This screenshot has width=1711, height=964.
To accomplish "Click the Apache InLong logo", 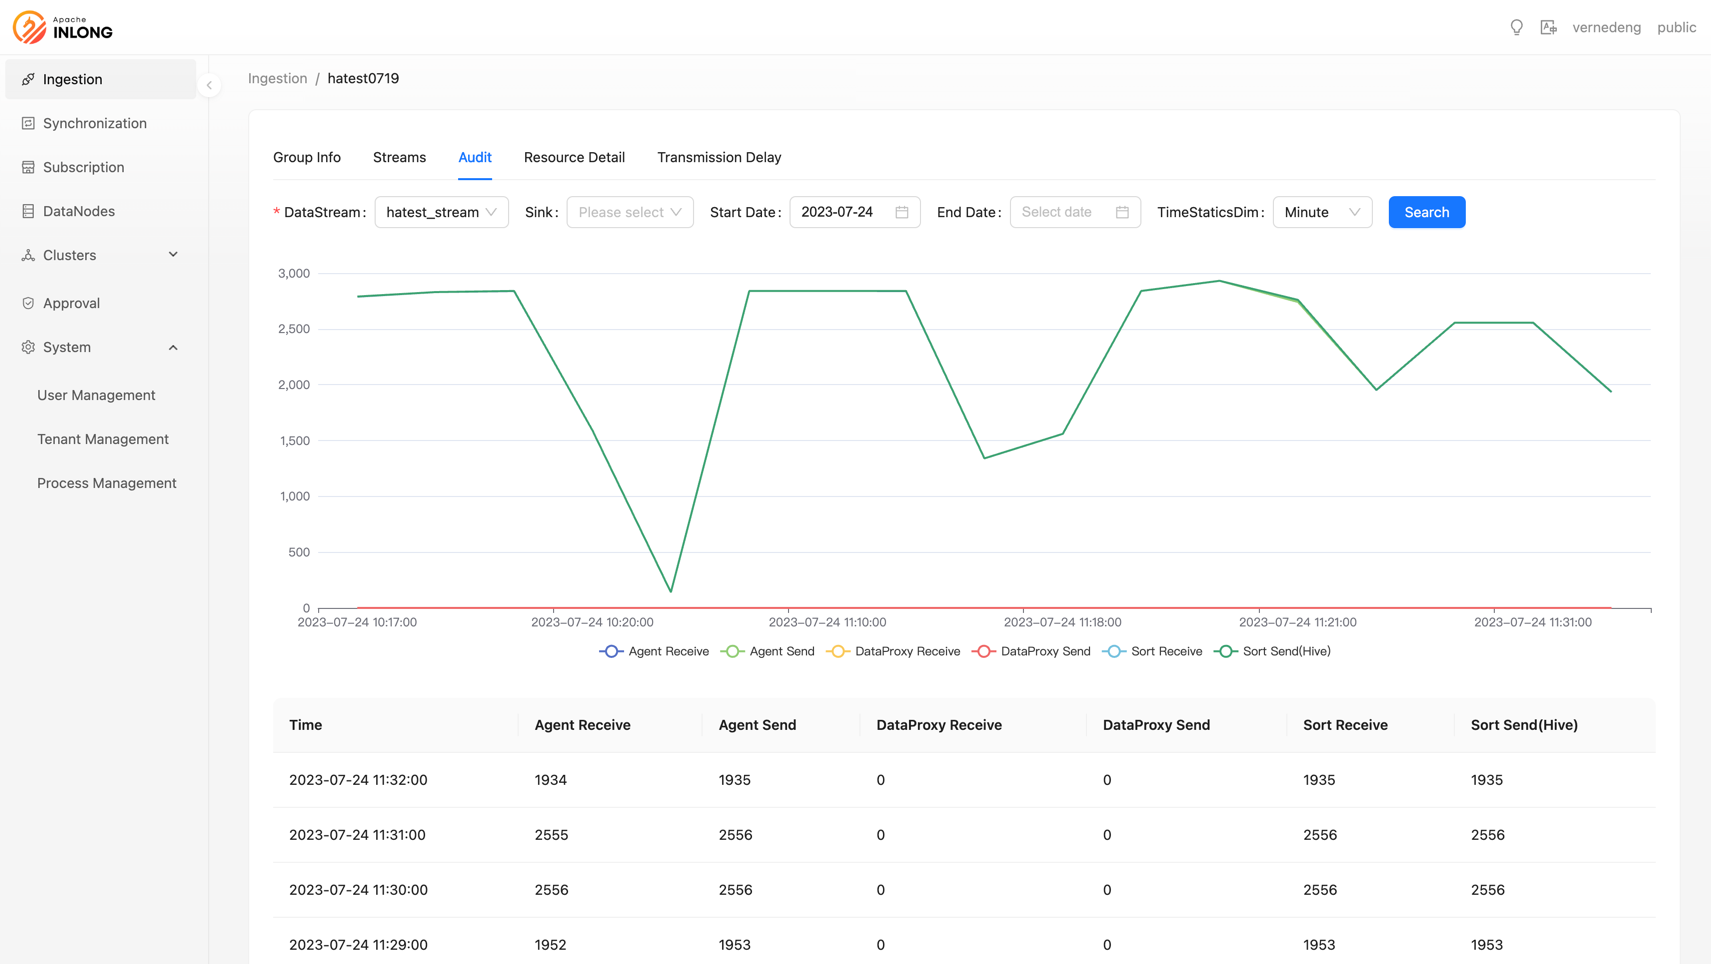I will point(63,27).
